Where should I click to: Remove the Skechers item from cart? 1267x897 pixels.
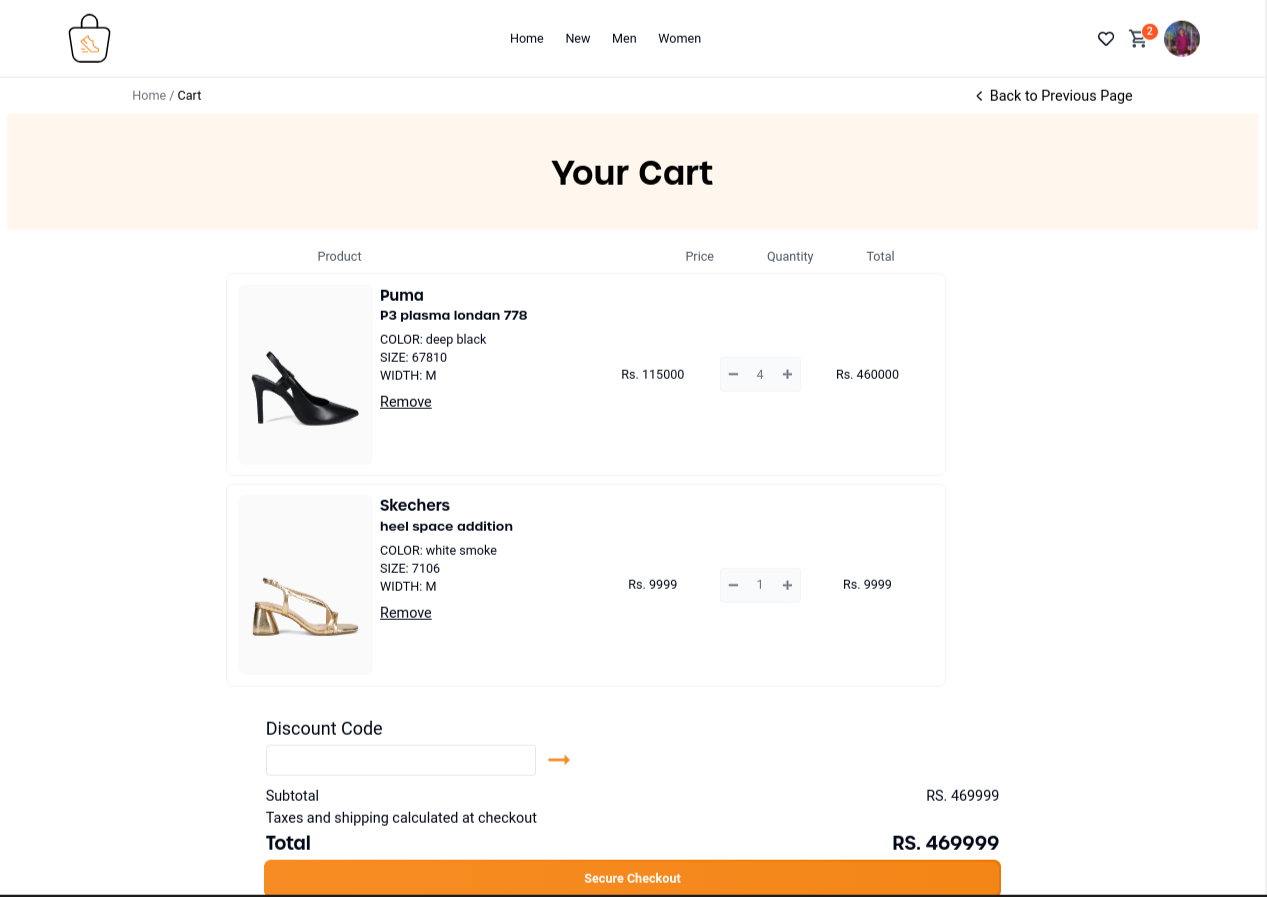406,613
